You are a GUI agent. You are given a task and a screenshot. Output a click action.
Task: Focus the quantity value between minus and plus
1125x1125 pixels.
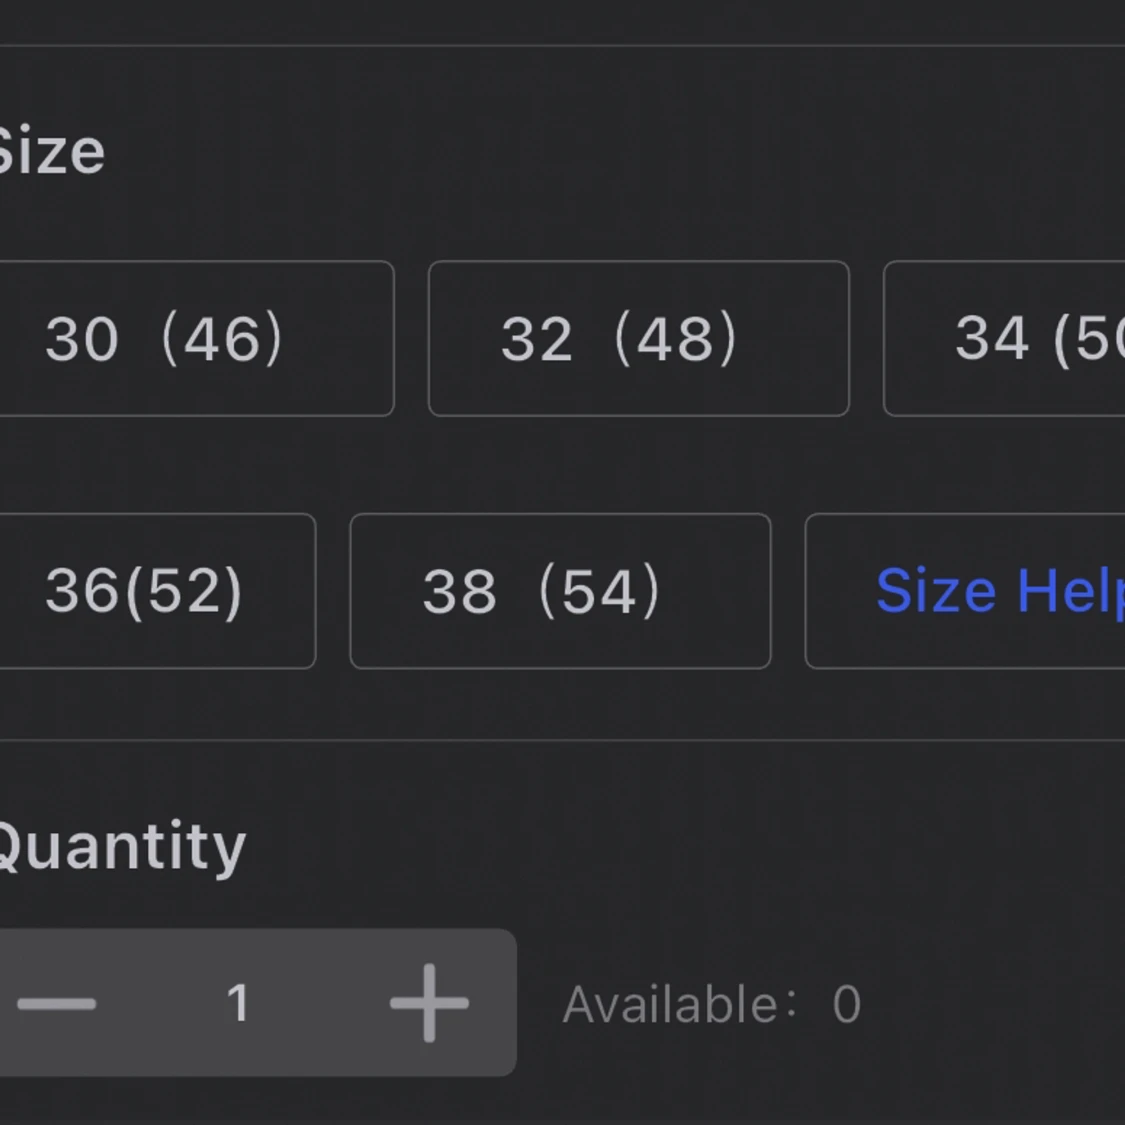click(238, 1003)
